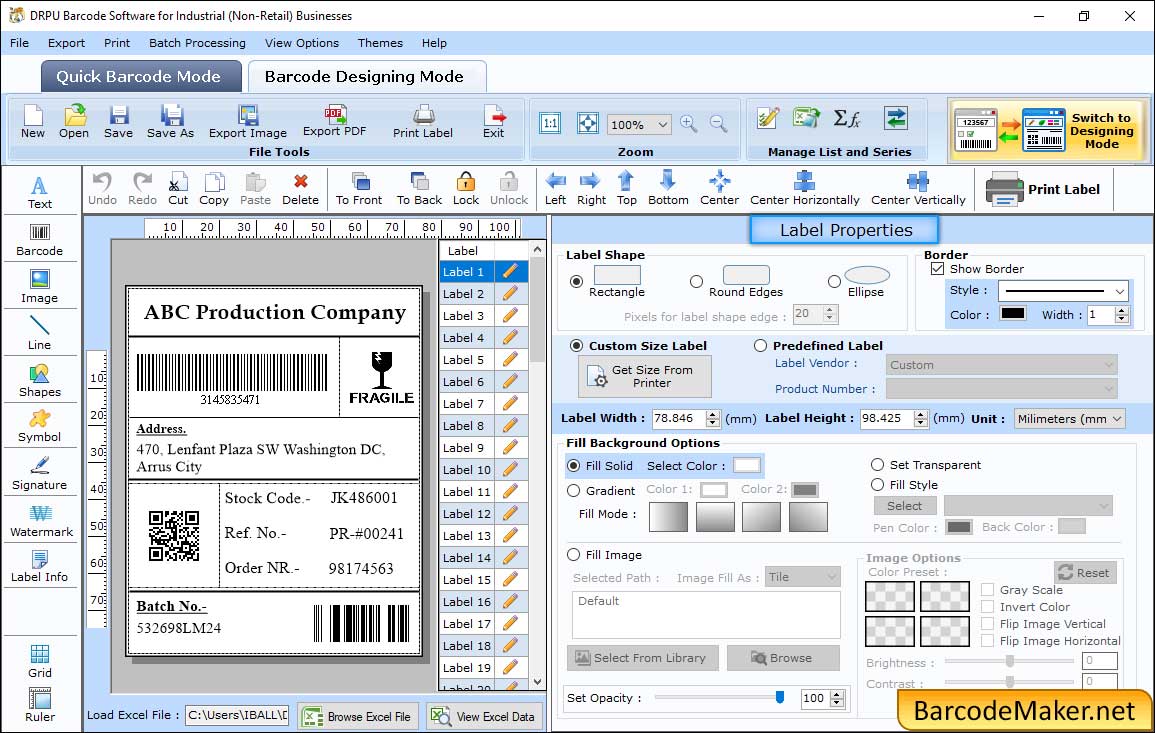Open the Themes menu
This screenshot has width=1155, height=733.
pyautogui.click(x=380, y=43)
